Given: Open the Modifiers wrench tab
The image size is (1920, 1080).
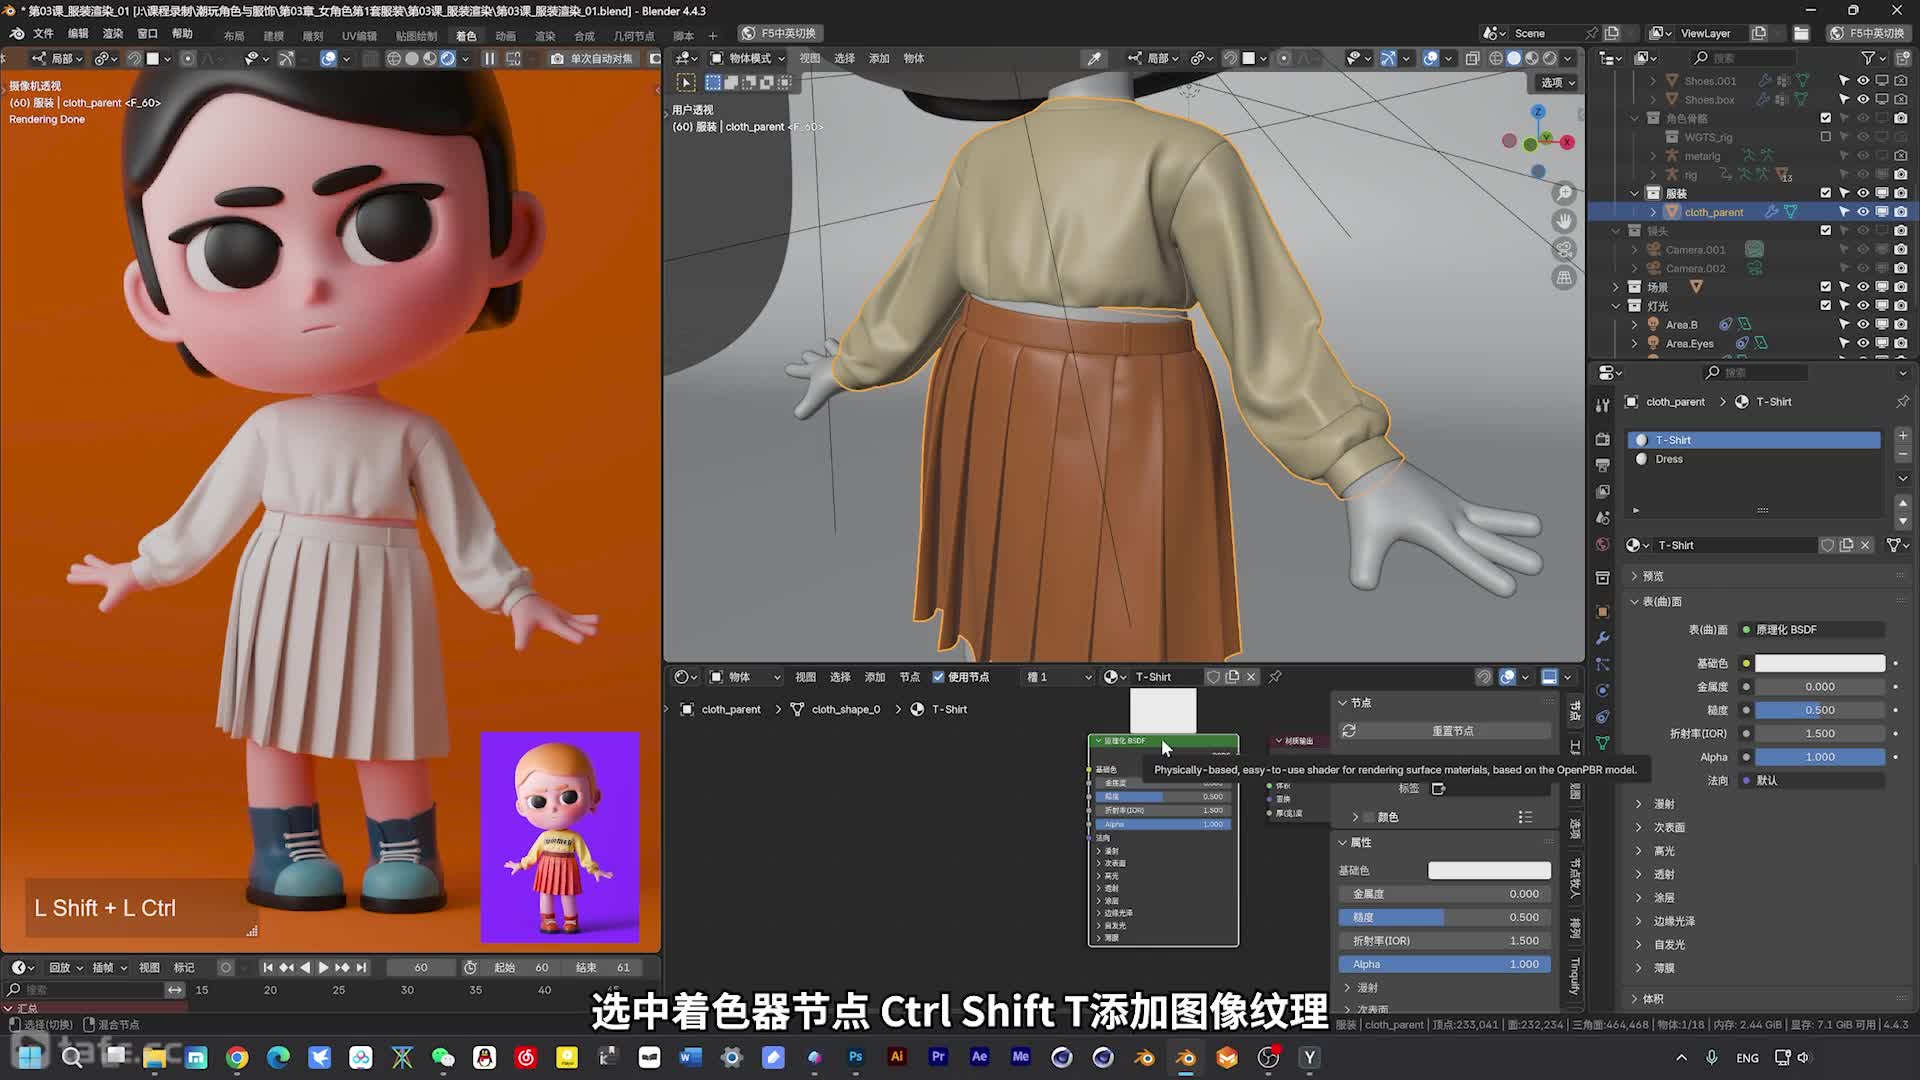Looking at the screenshot, I should [x=1603, y=638].
